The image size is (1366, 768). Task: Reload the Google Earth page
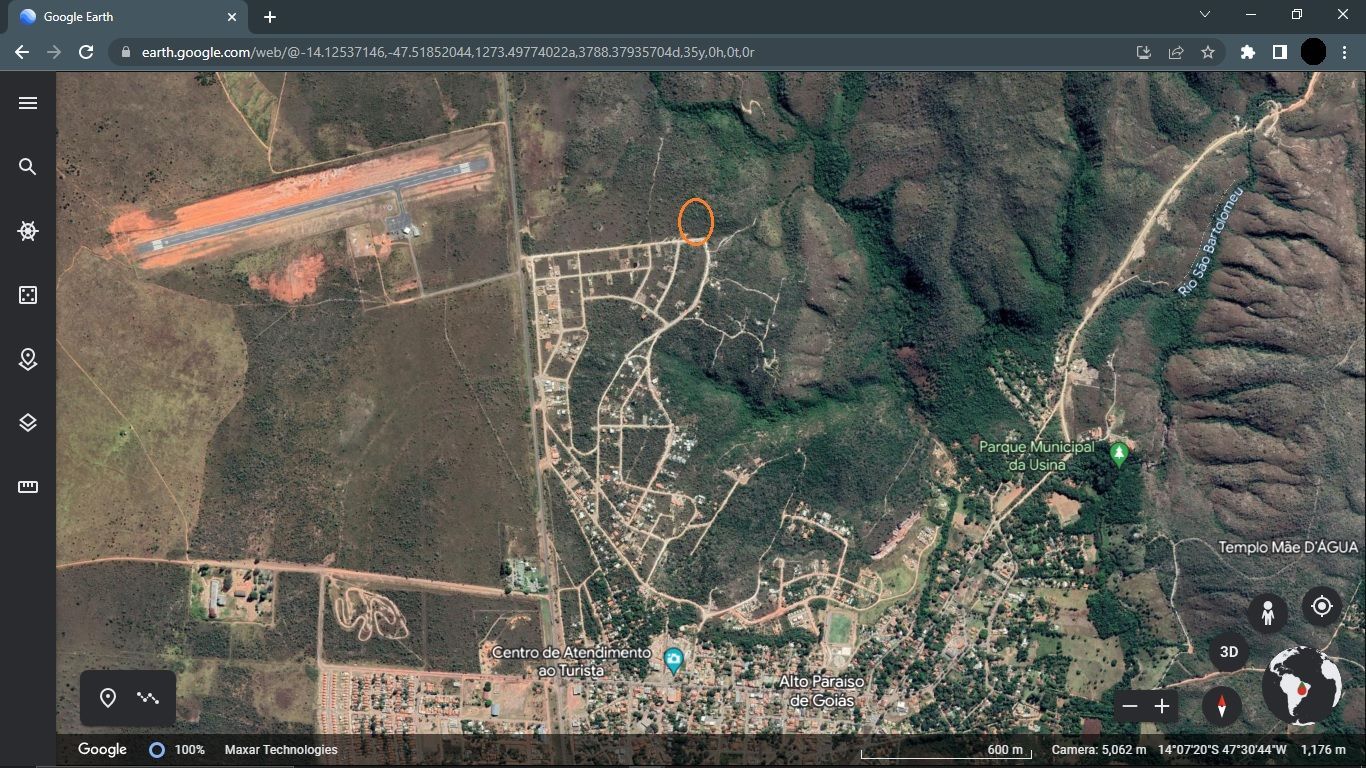pos(86,52)
